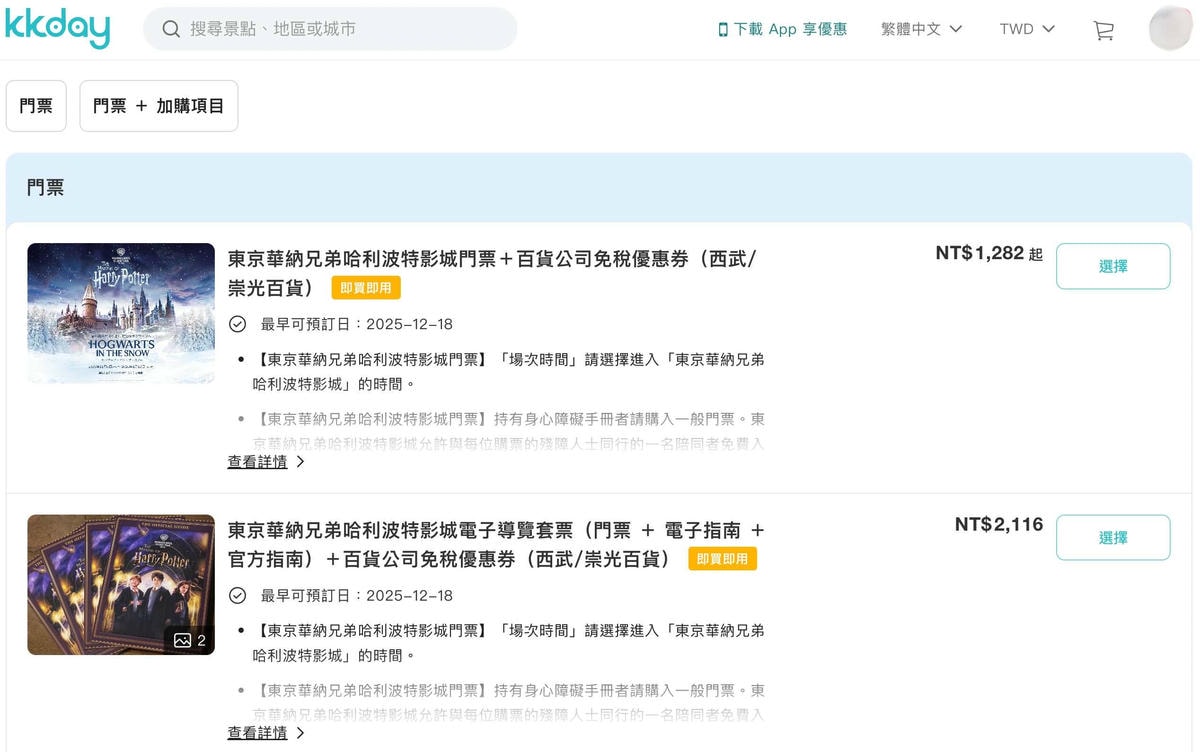This screenshot has height=752, width=1200.
Task: Click the 門票 section header text
Action: pyautogui.click(x=46, y=187)
